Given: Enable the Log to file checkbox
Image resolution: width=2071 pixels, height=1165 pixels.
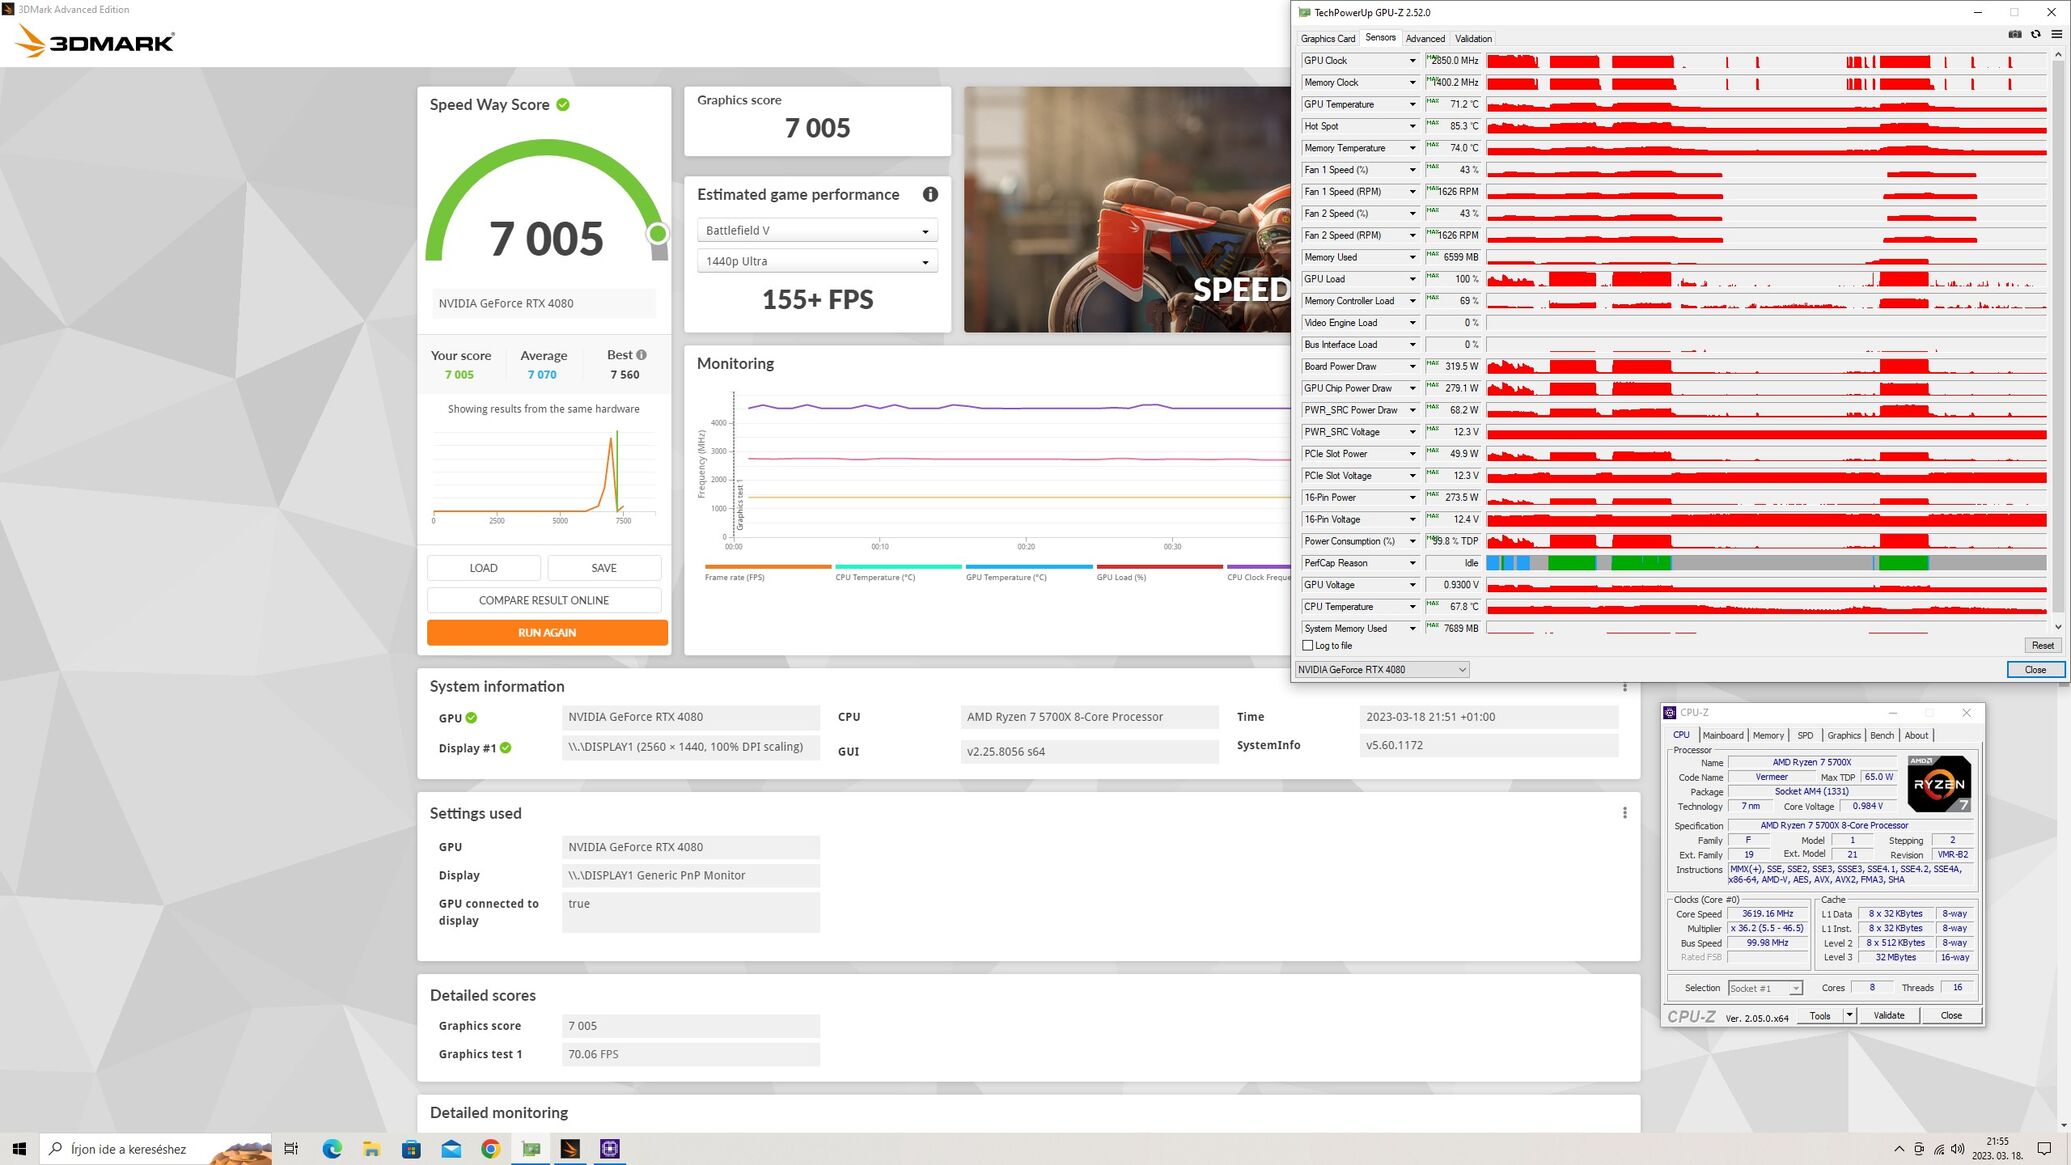Looking at the screenshot, I should pos(1307,646).
